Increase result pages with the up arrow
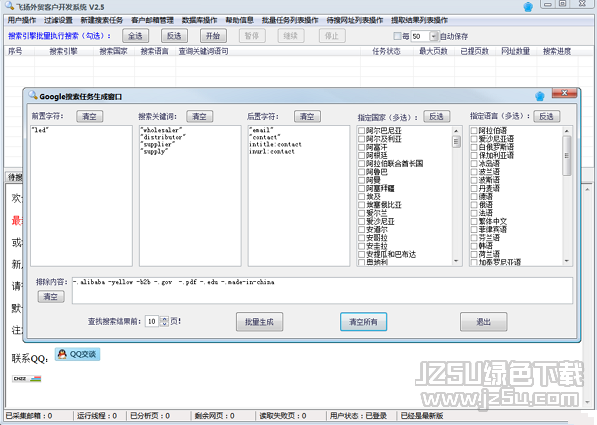Image resolution: width=597 pixels, height=425 pixels. tap(164, 319)
